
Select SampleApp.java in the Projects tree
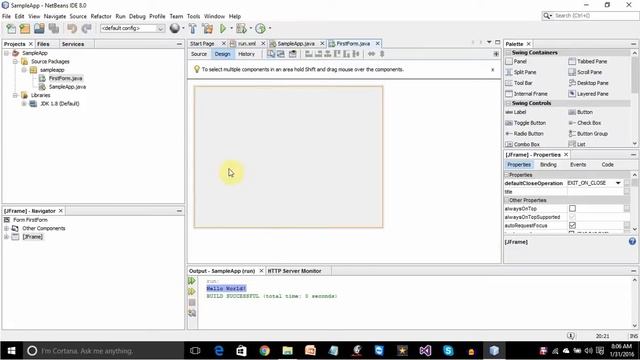tap(67, 87)
